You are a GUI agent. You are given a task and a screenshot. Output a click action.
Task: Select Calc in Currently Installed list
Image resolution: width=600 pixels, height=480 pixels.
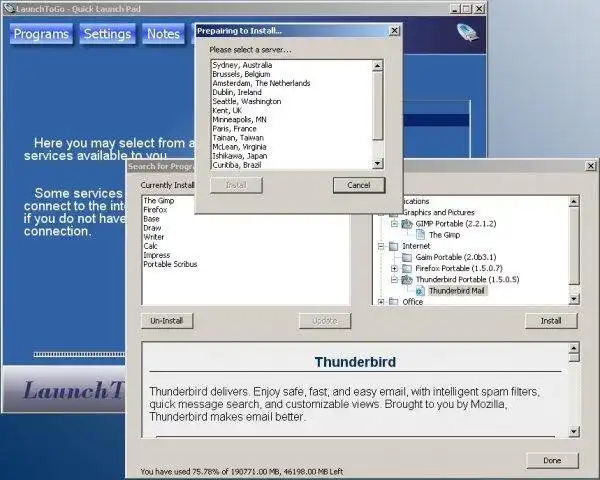coord(150,246)
